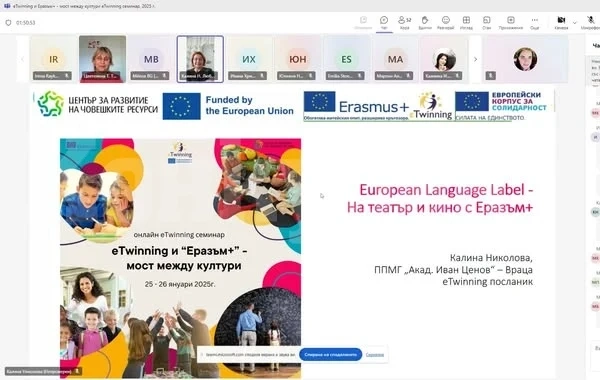Click the shield security icon near timer
This screenshot has height=380, width=600.
8,23
